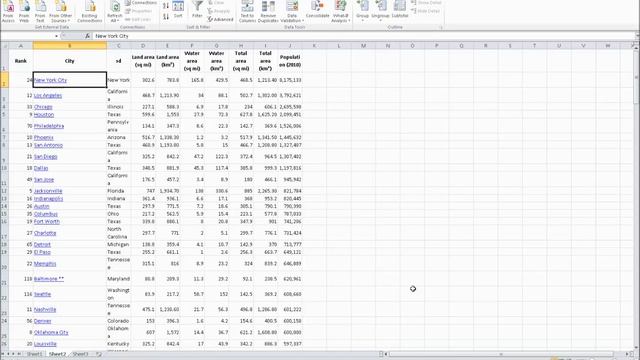The width and height of the screenshot is (640, 360).
Task: Click connection Properties in ribbon
Action: 139,11
